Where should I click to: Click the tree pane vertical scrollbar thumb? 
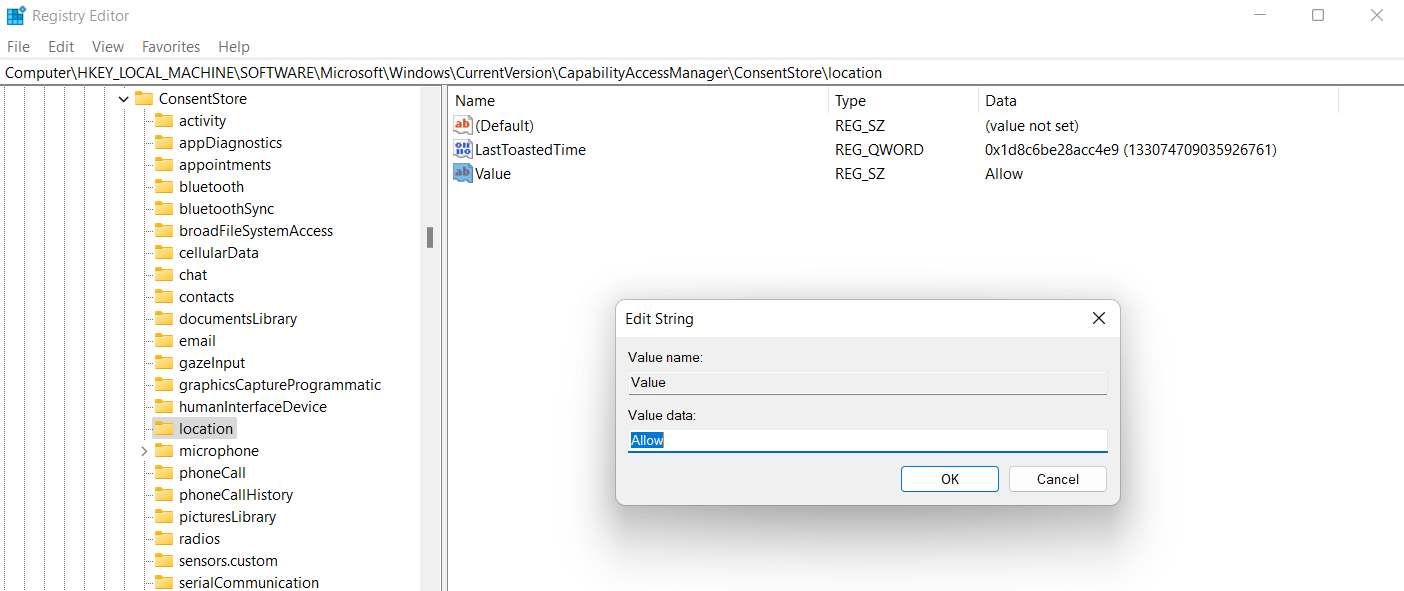point(430,237)
